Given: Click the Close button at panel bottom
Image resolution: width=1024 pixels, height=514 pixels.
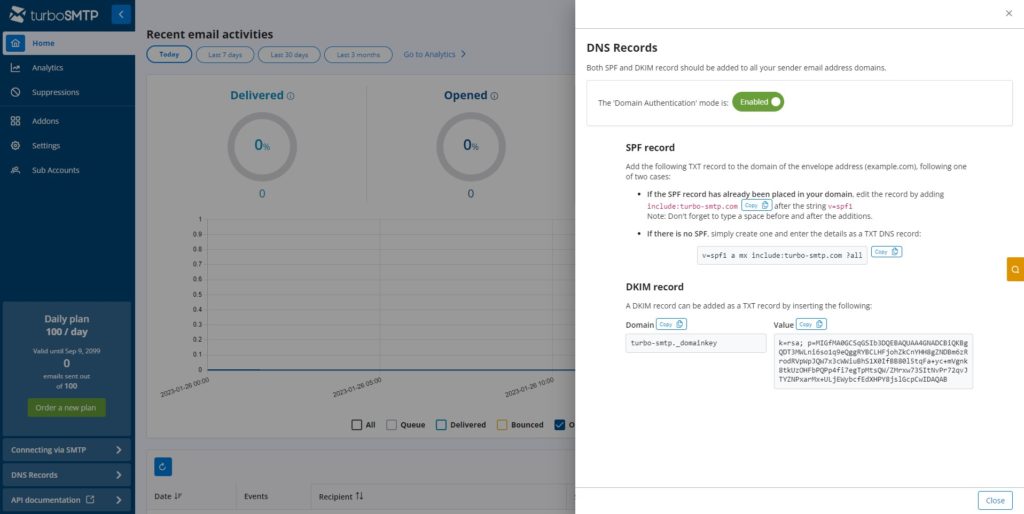Looking at the screenshot, I should (x=995, y=500).
